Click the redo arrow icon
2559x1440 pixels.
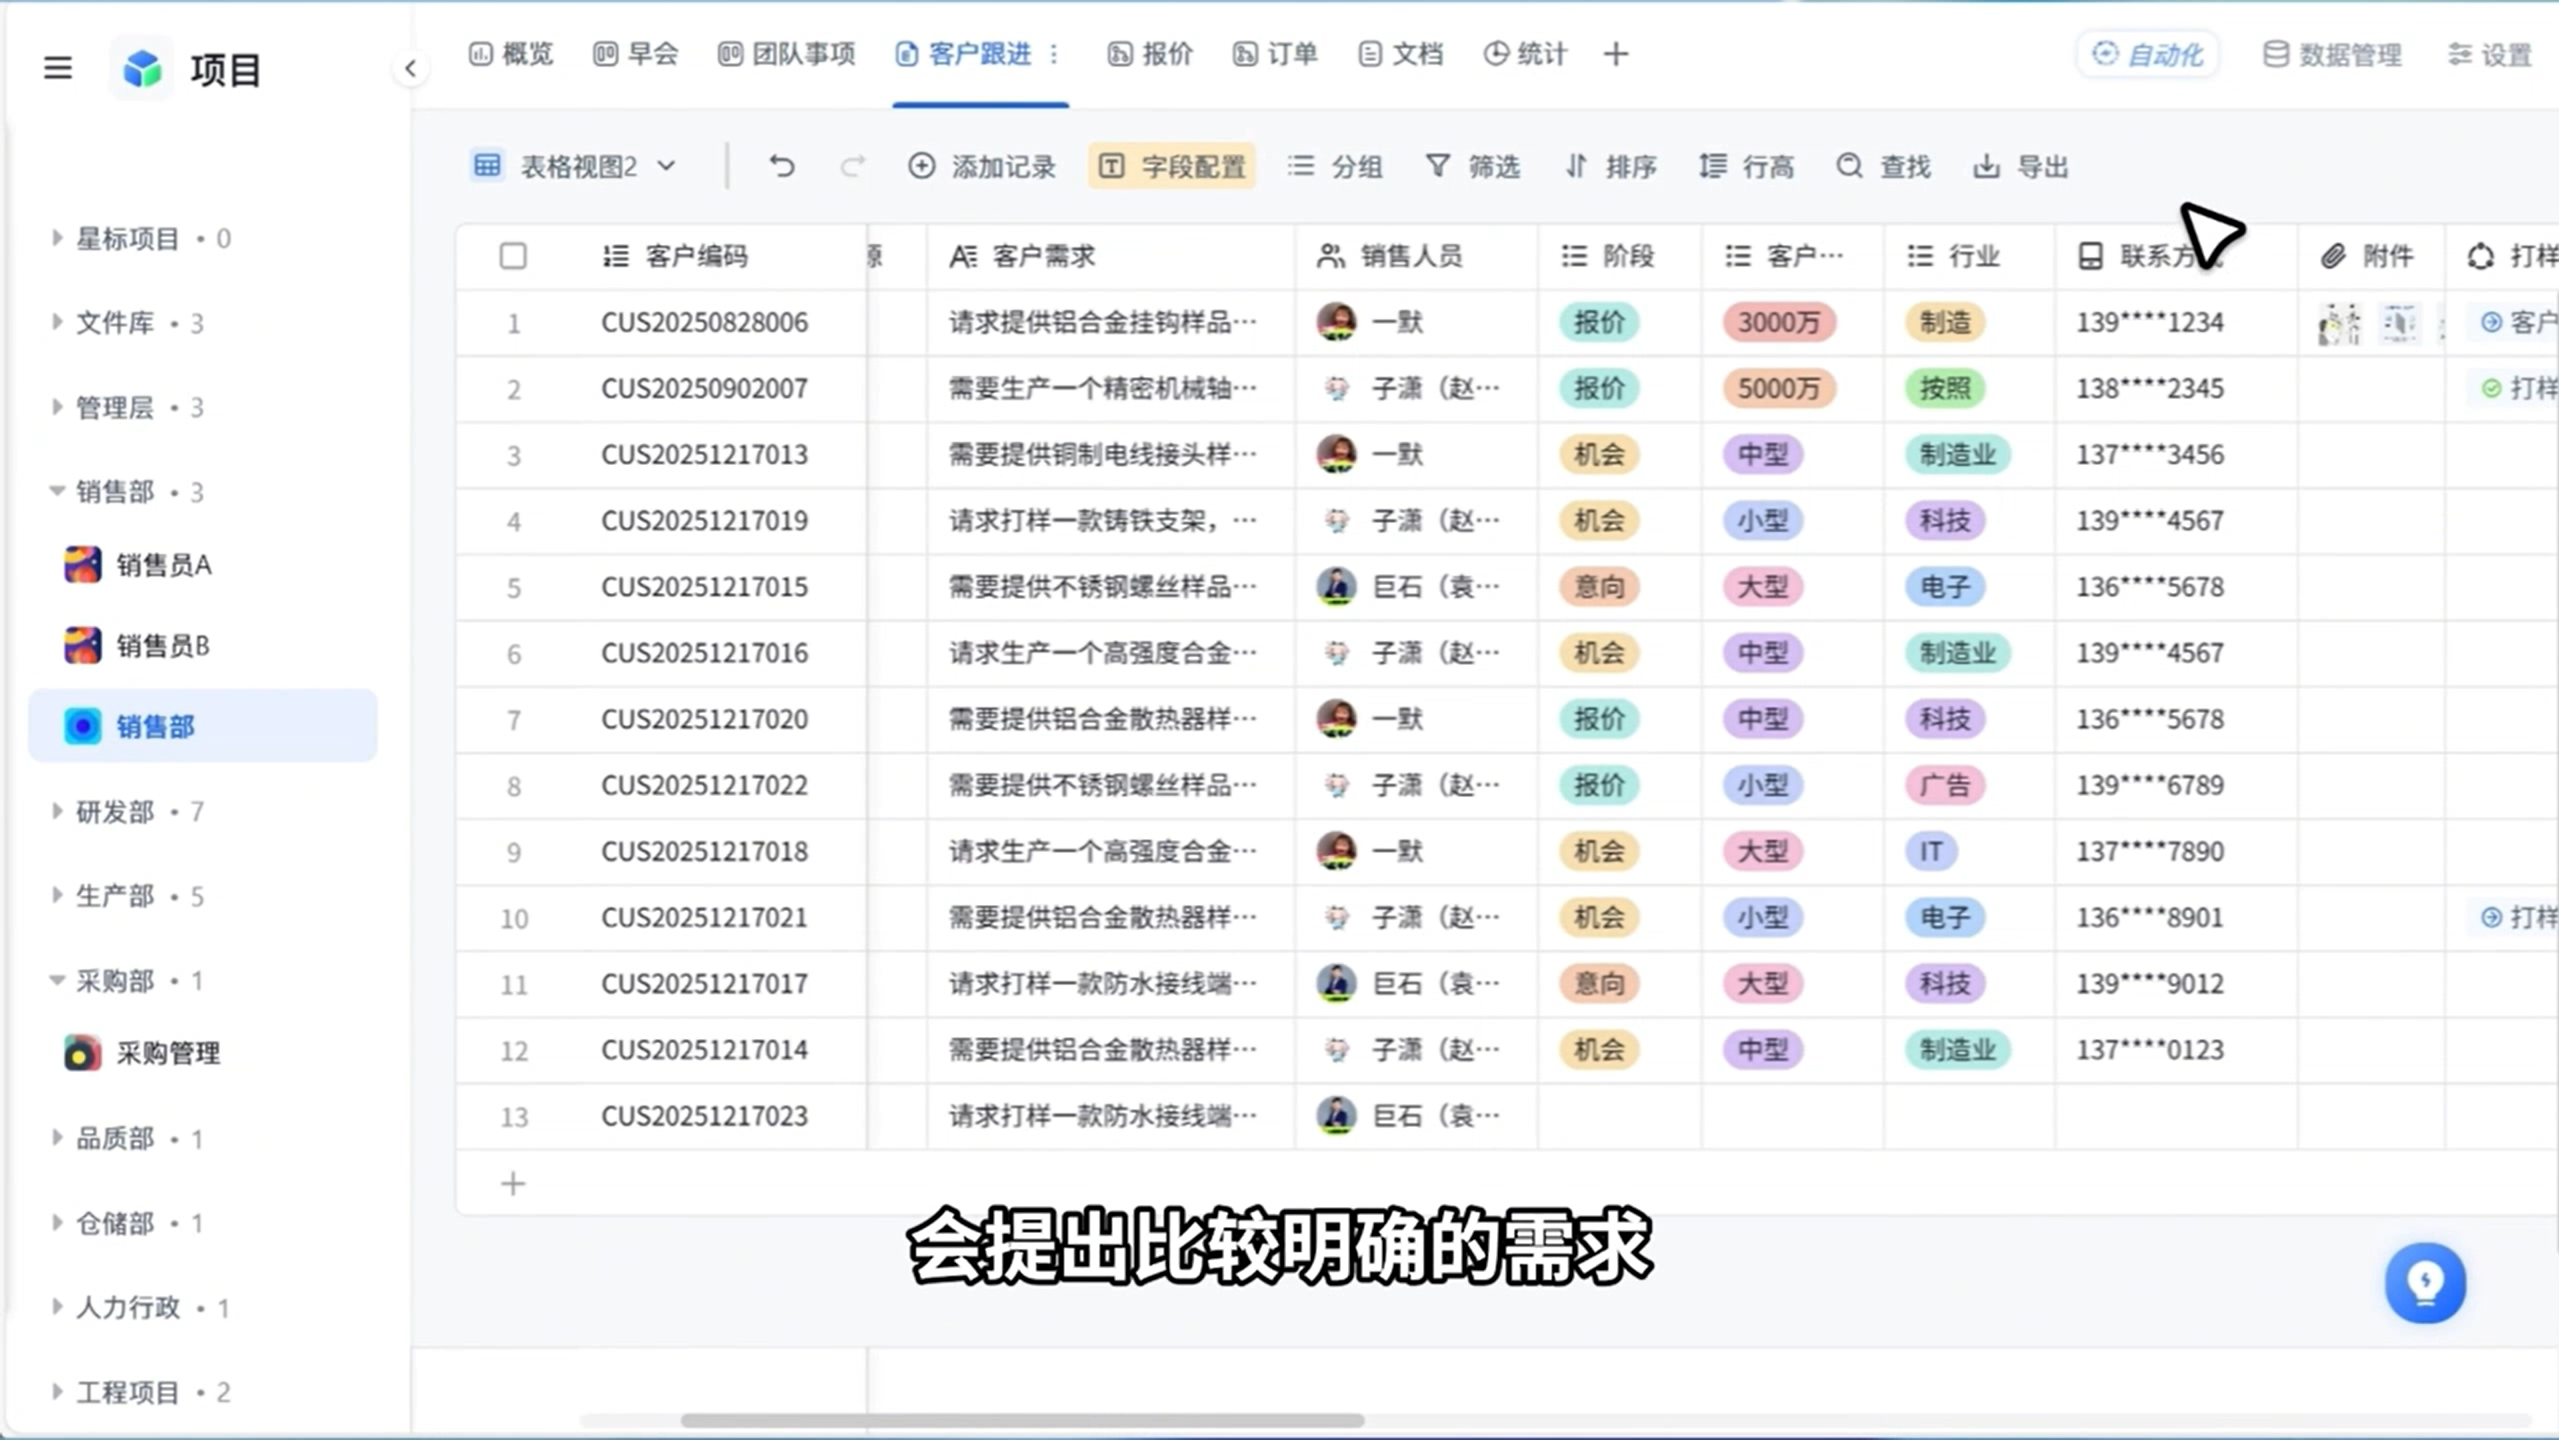pyautogui.click(x=852, y=166)
